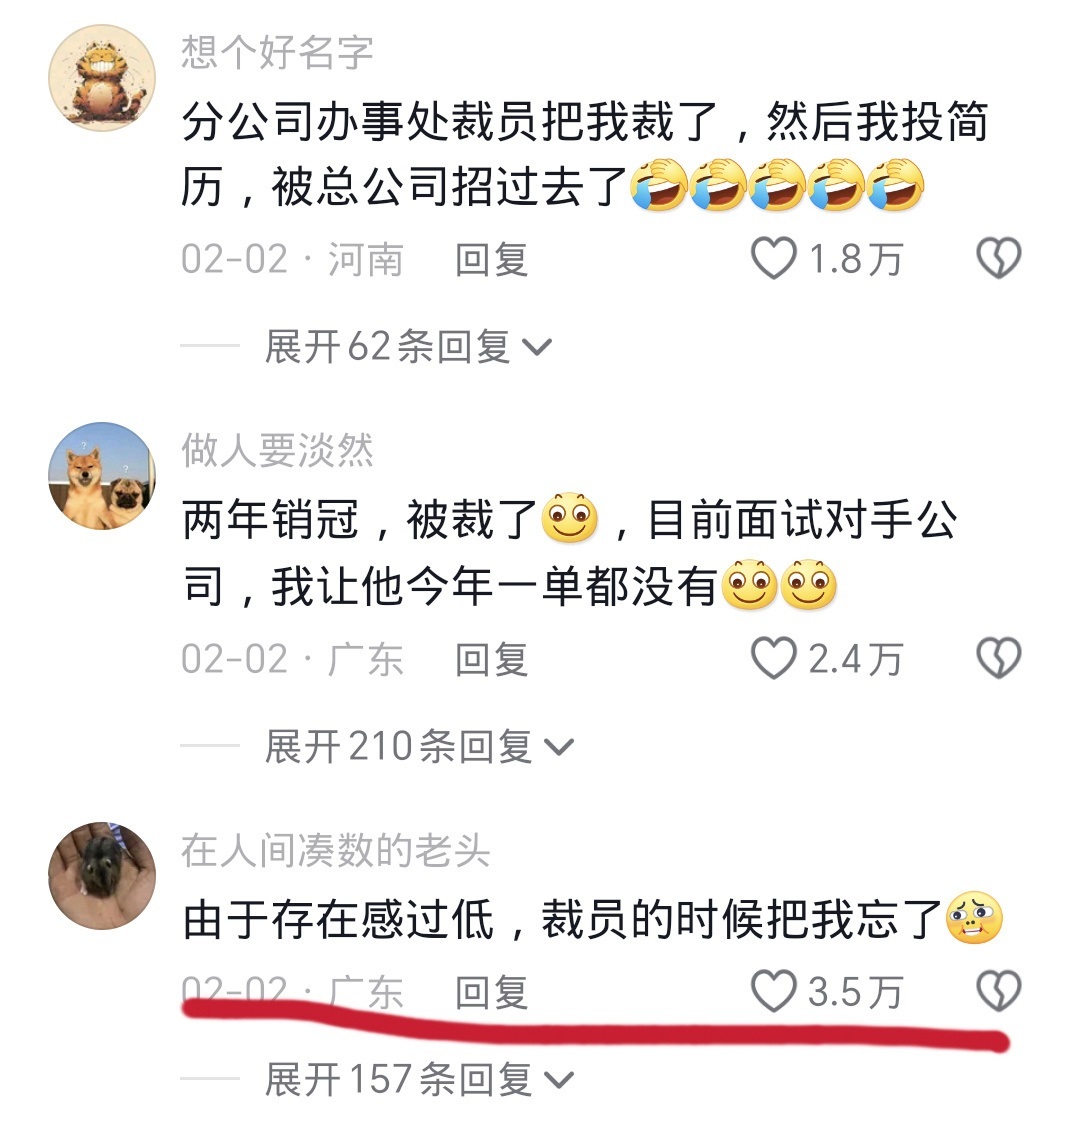Image resolution: width=1079 pixels, height=1147 pixels.
Task: Expand 210 replies under the second comment
Action: 419,746
